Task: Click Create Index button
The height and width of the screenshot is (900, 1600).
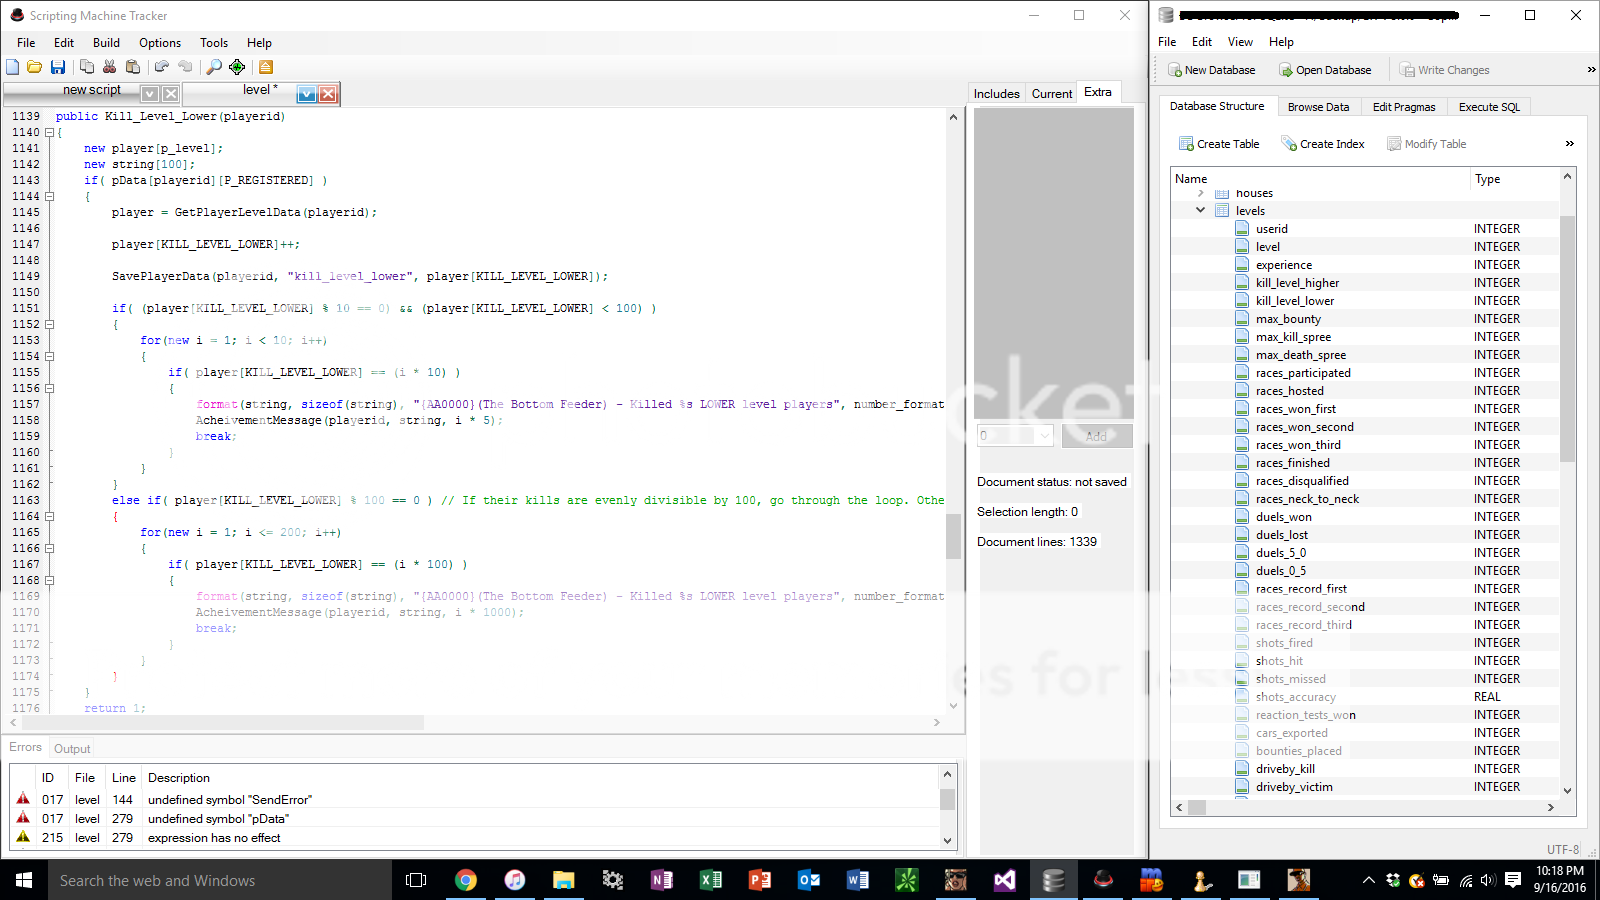Action: point(1323,144)
